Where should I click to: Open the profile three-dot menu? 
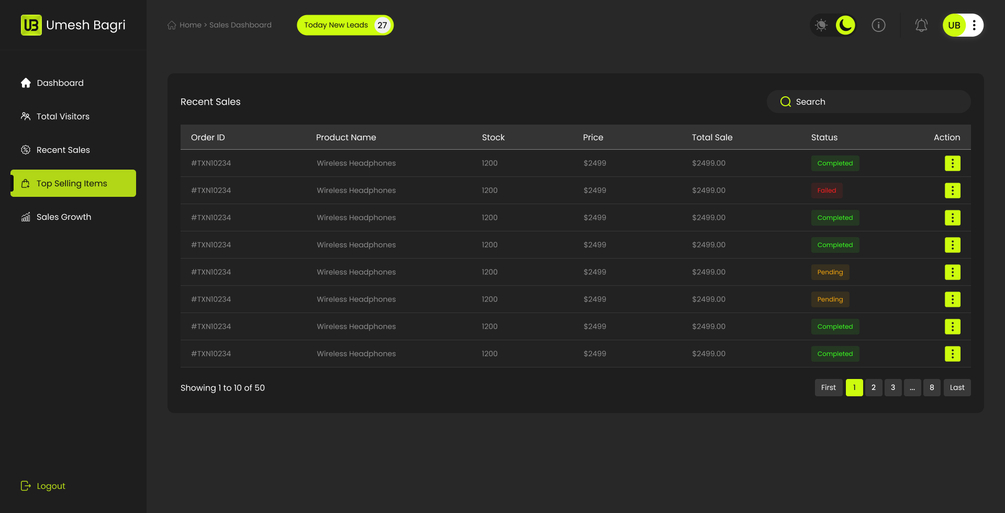(x=974, y=25)
